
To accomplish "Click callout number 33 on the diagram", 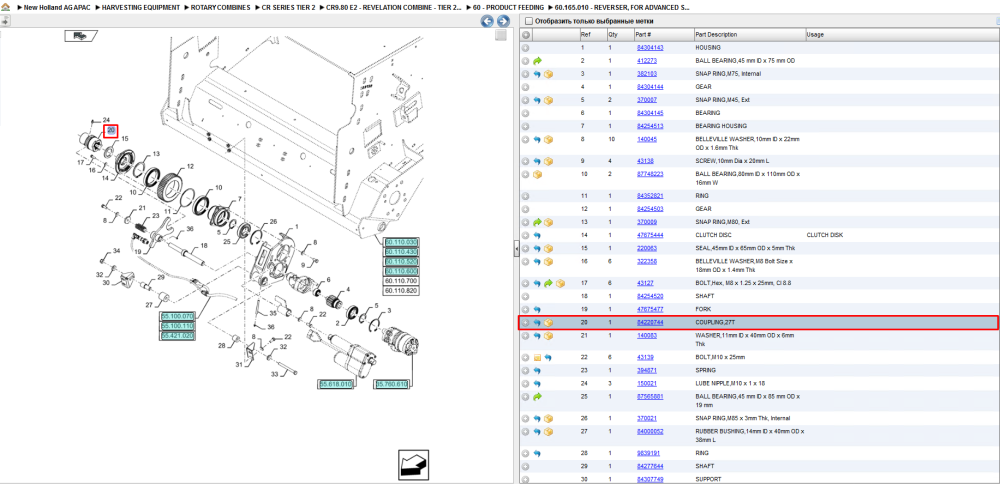I will coord(275,374).
